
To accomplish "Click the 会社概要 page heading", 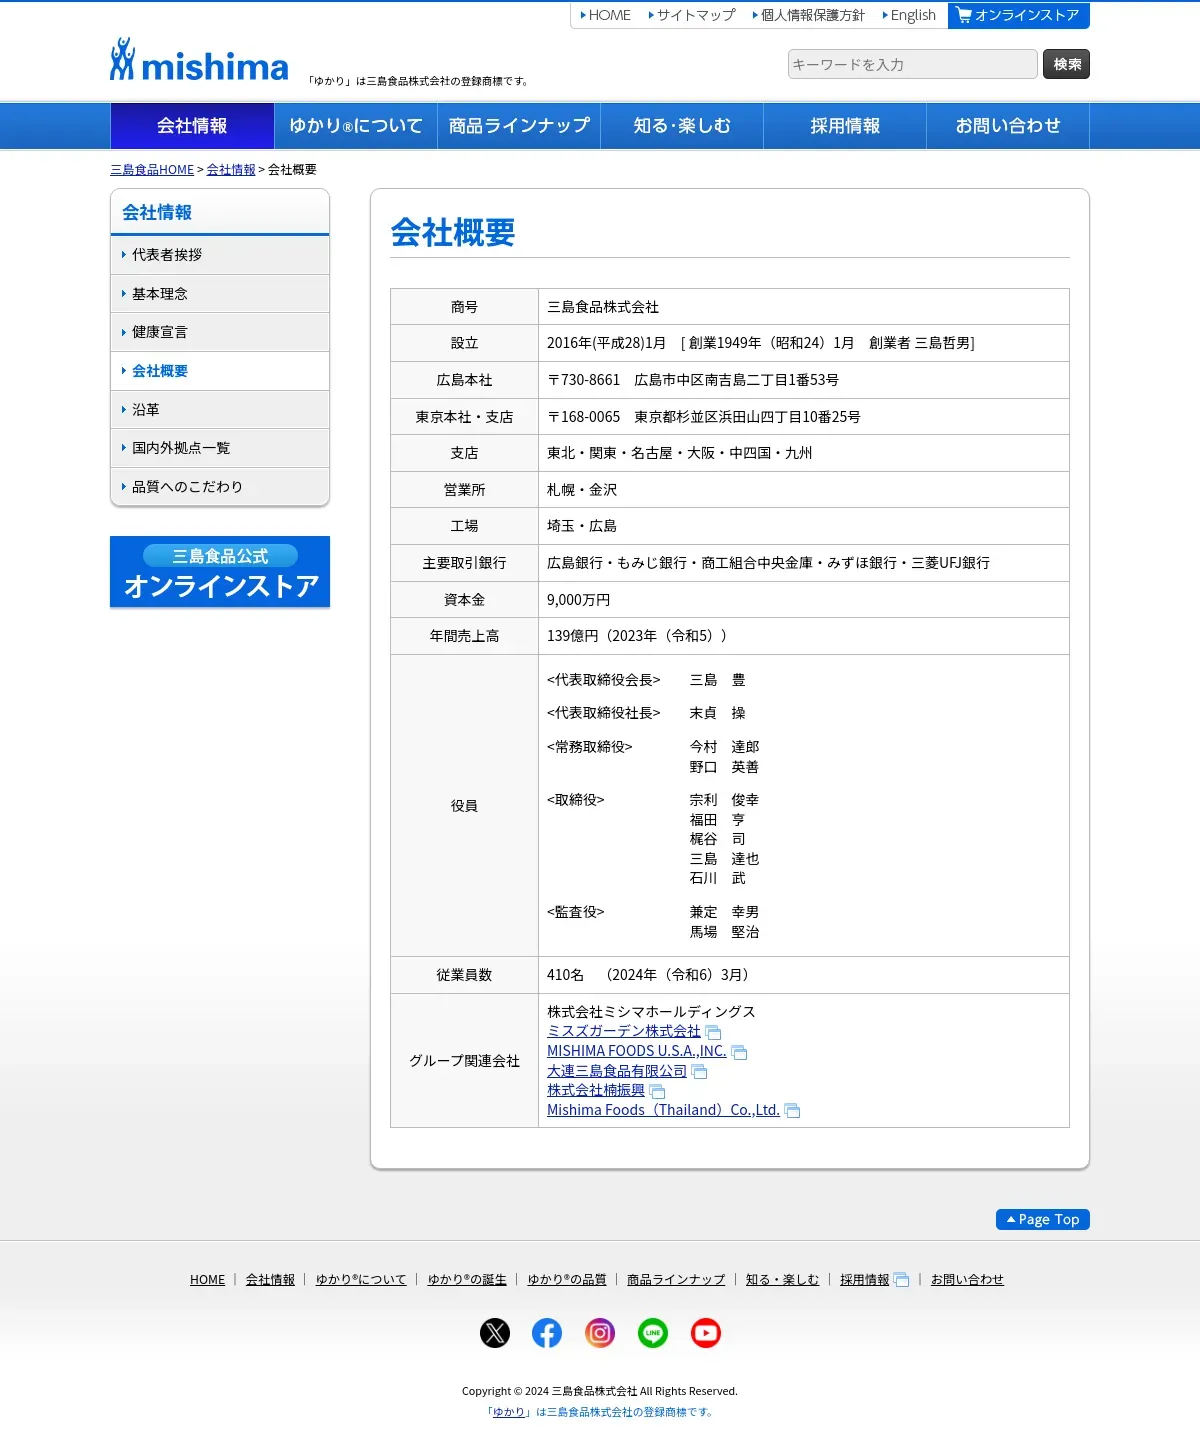I will [x=453, y=233].
